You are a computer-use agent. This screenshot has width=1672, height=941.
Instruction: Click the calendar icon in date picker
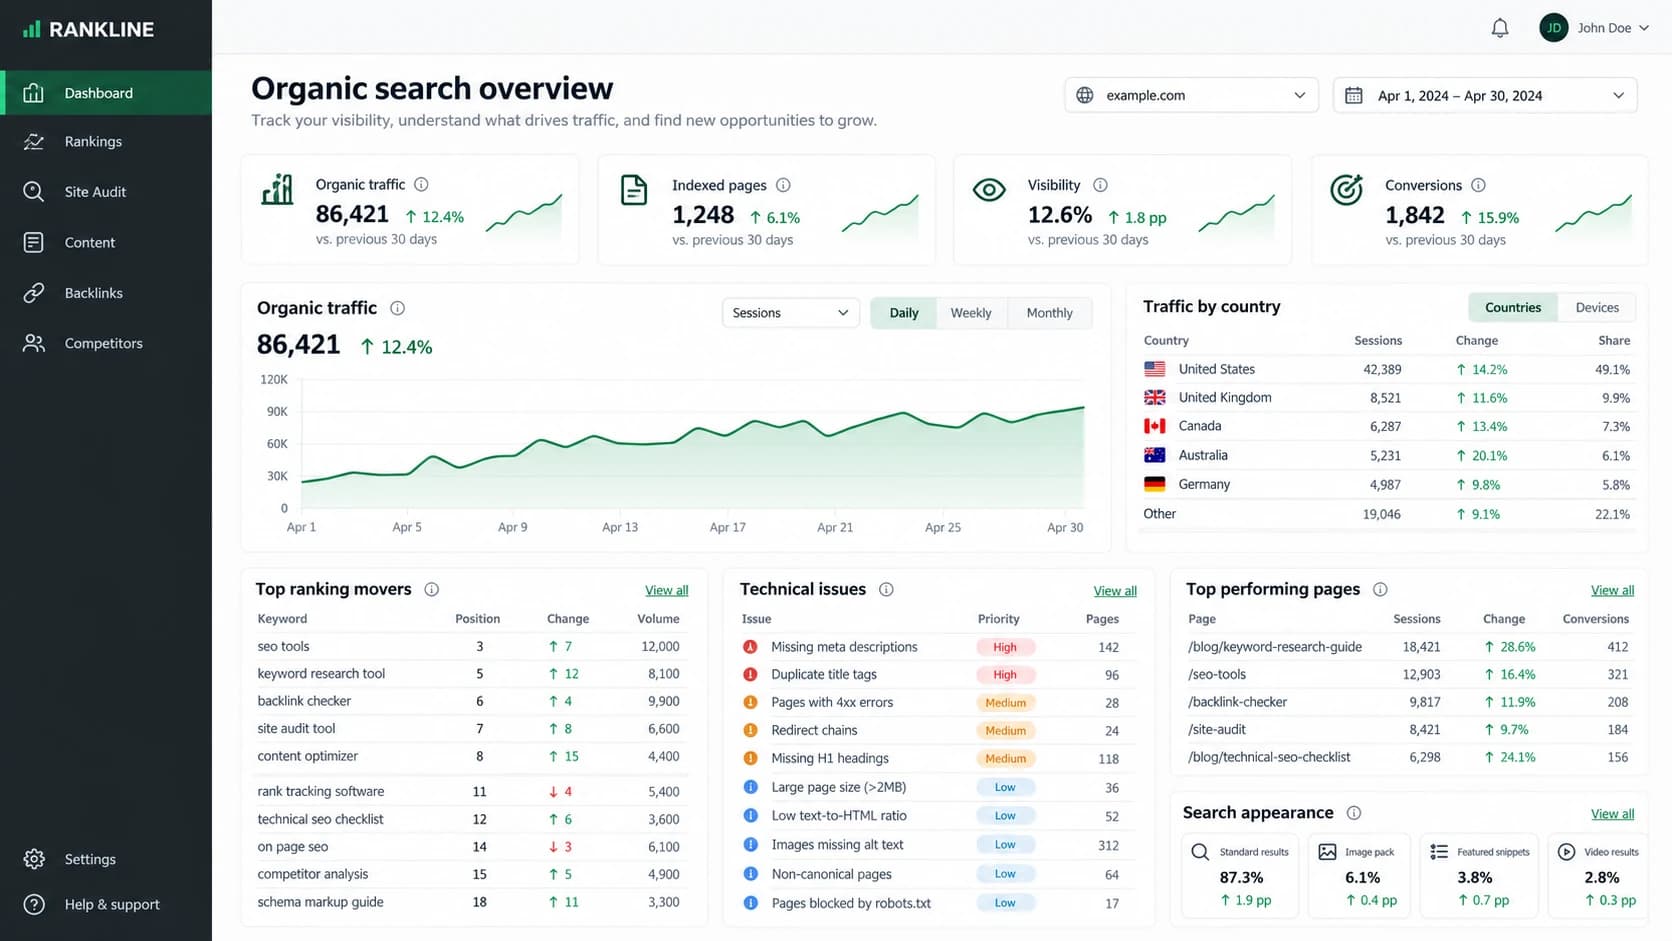[x=1354, y=96]
